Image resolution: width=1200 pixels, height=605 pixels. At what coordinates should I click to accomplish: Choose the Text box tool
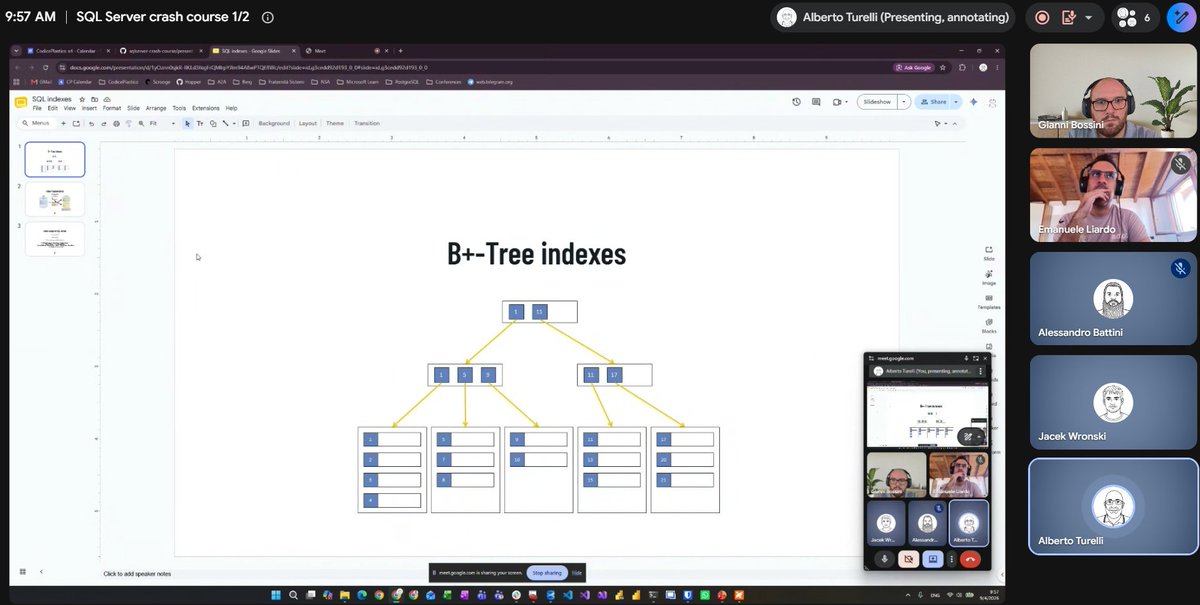[x=200, y=123]
